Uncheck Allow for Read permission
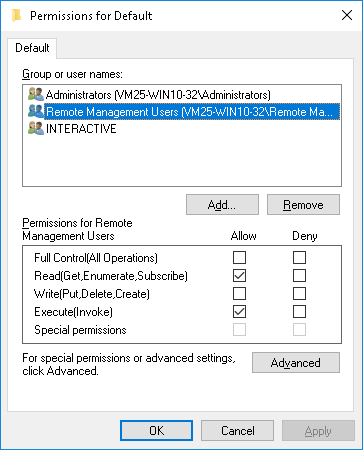This screenshot has width=363, height=450. click(239, 276)
